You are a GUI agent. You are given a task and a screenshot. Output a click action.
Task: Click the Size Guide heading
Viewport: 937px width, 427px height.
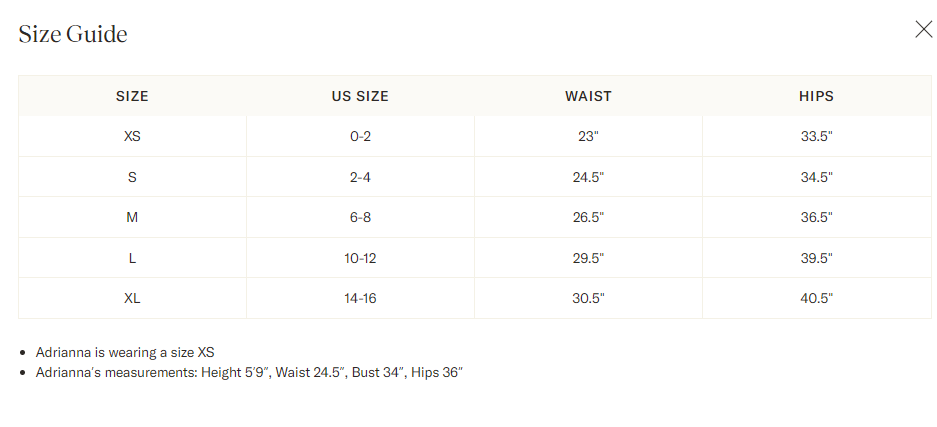(73, 34)
